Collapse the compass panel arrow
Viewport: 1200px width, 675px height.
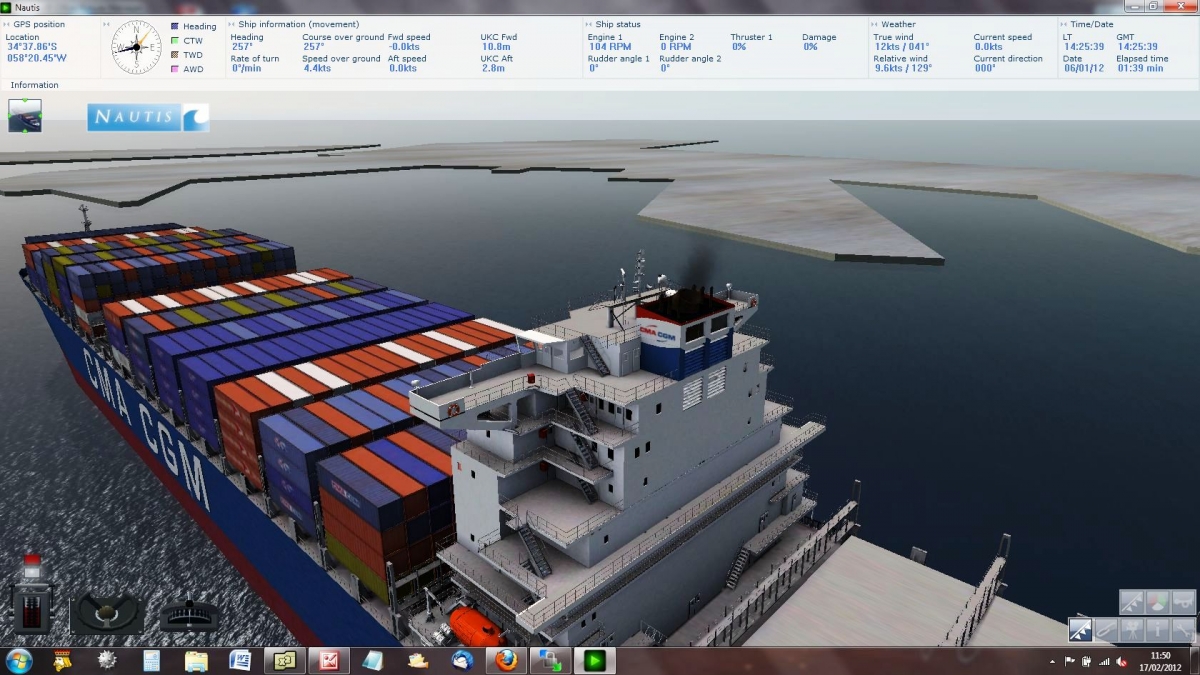click(x=107, y=24)
